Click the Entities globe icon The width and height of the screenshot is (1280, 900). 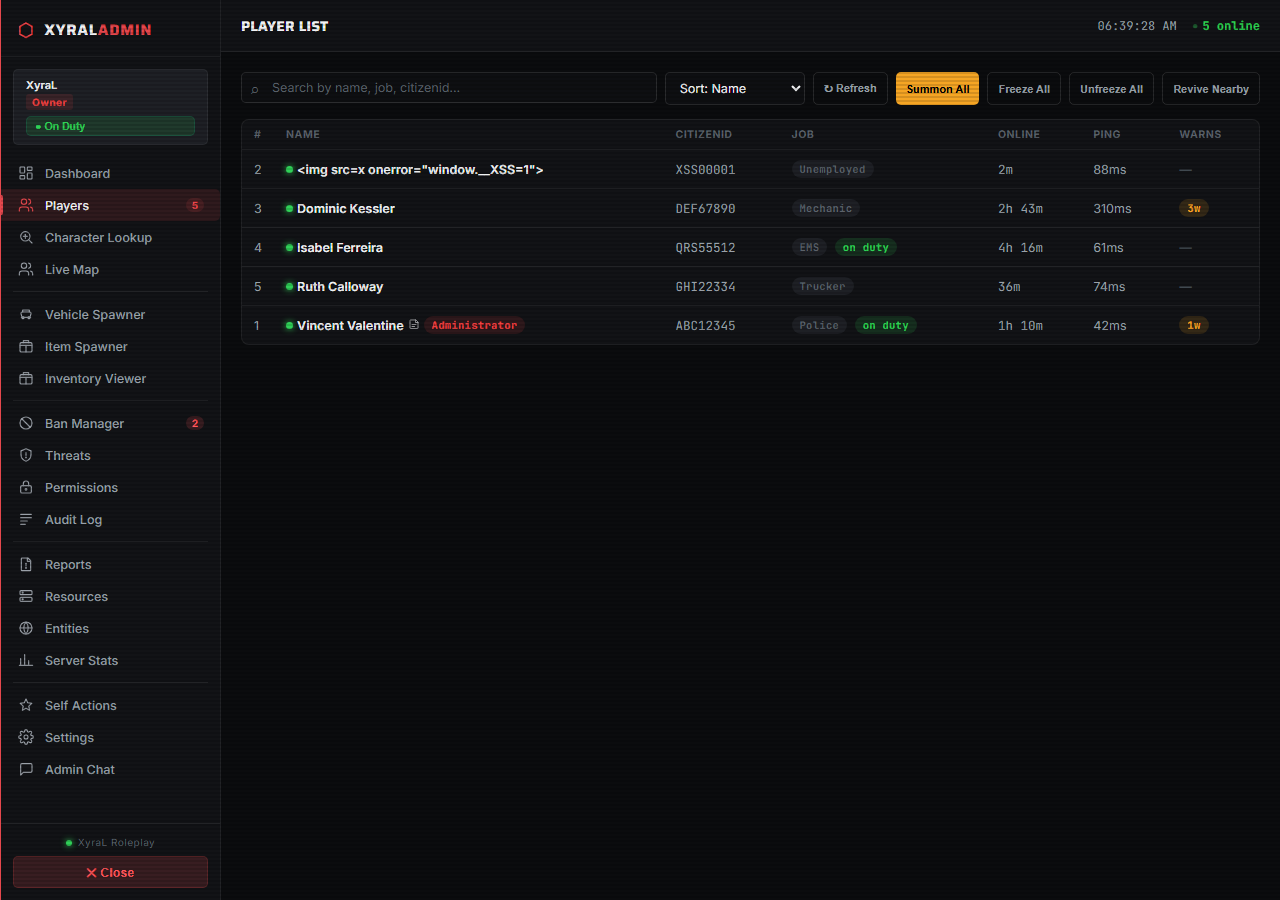pos(26,628)
